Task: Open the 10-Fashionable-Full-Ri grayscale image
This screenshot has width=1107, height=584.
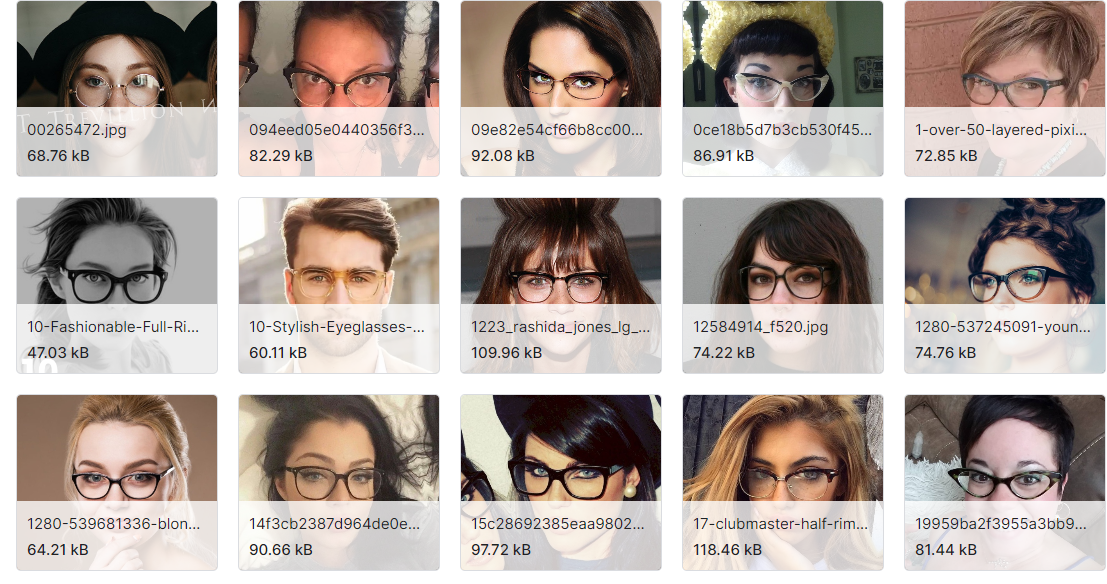Action: coord(116,285)
